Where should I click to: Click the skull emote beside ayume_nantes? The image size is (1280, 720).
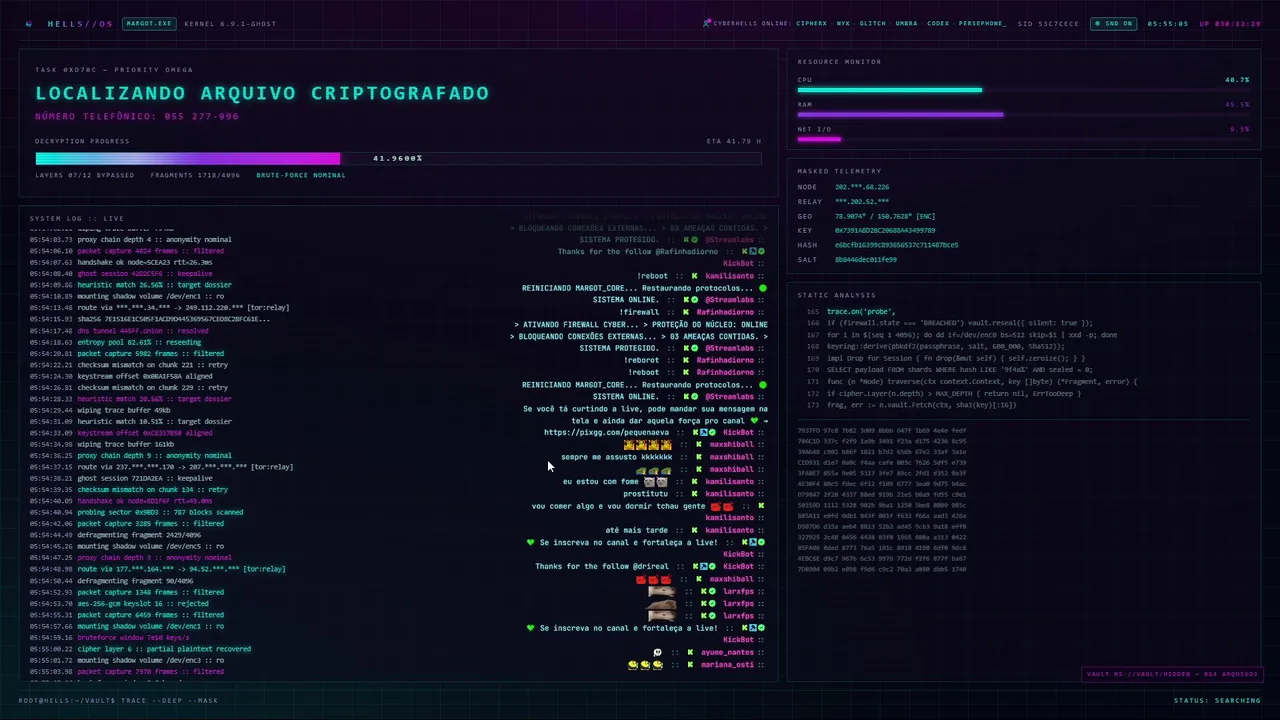click(x=657, y=652)
